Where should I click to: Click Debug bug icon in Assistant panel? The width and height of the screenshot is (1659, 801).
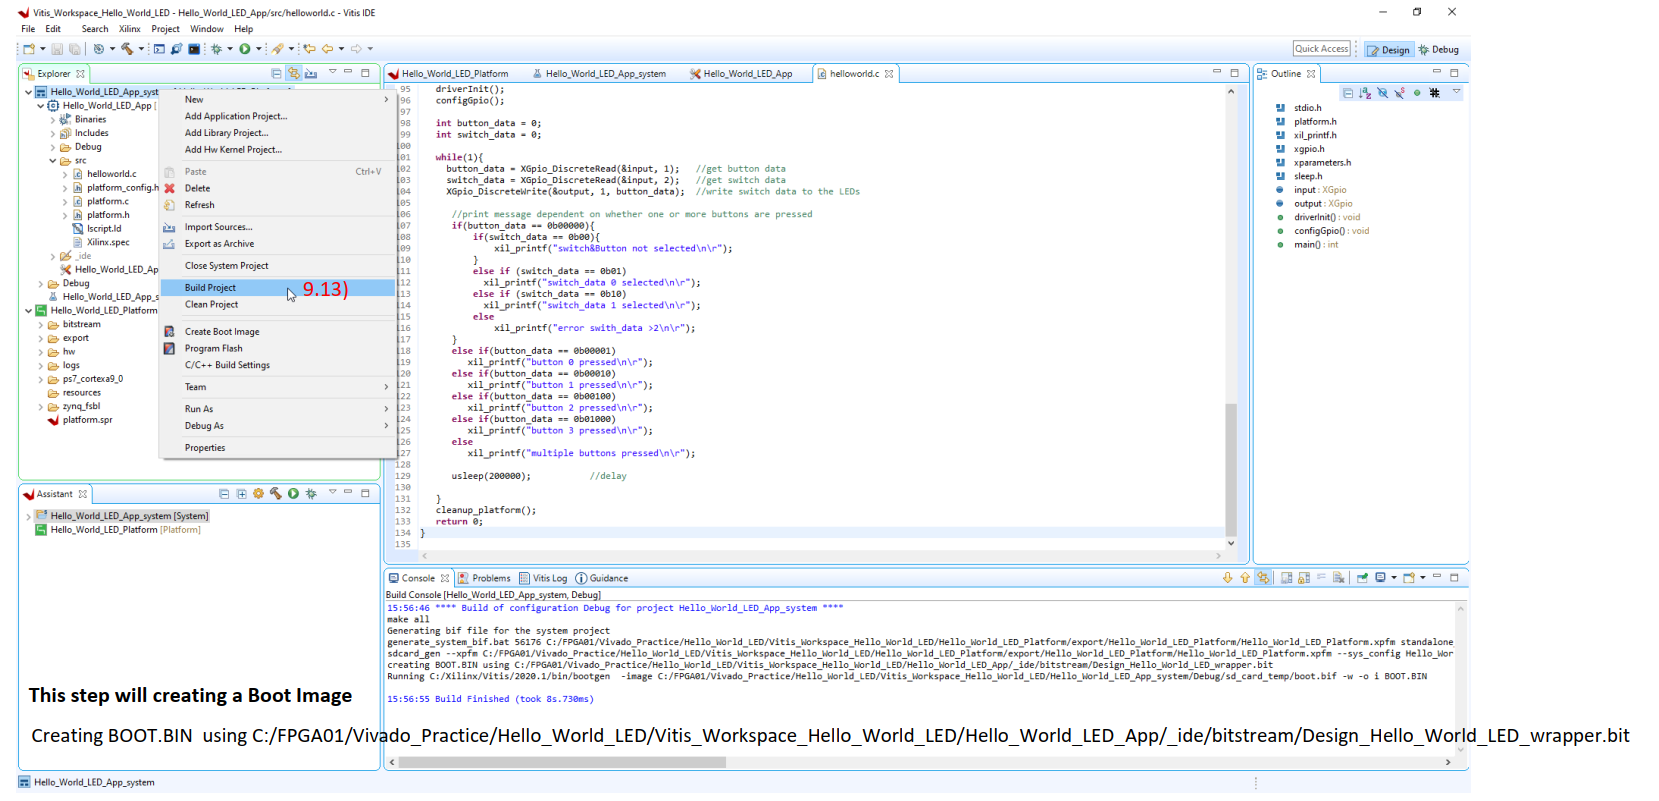point(311,494)
